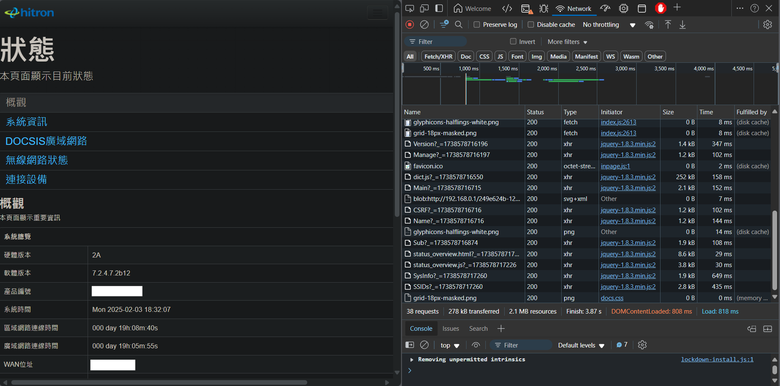
Task: Toggle the Fetch/XHR type filter
Action: (438, 57)
